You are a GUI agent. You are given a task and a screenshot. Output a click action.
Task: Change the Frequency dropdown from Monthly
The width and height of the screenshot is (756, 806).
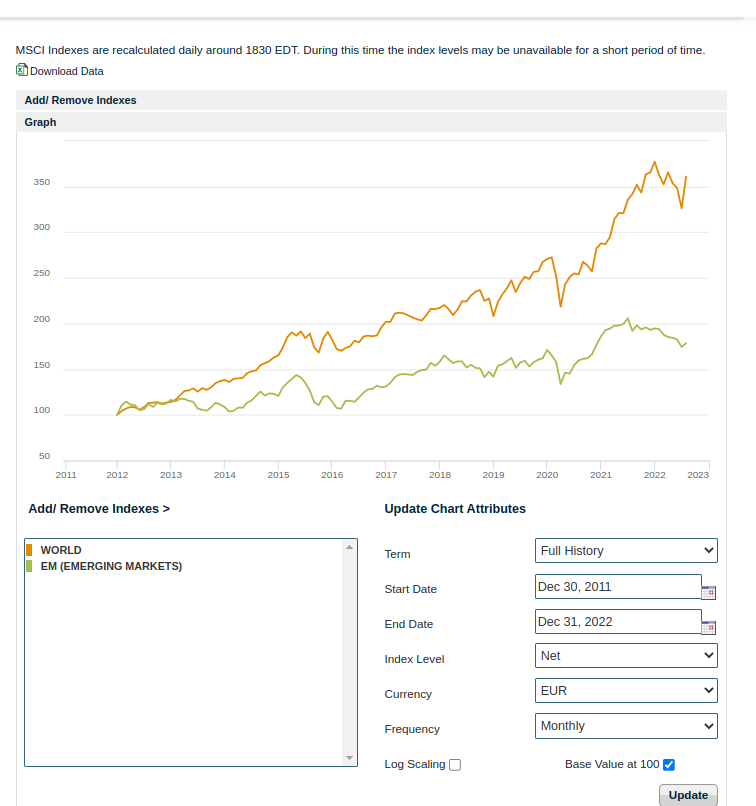[x=626, y=725]
